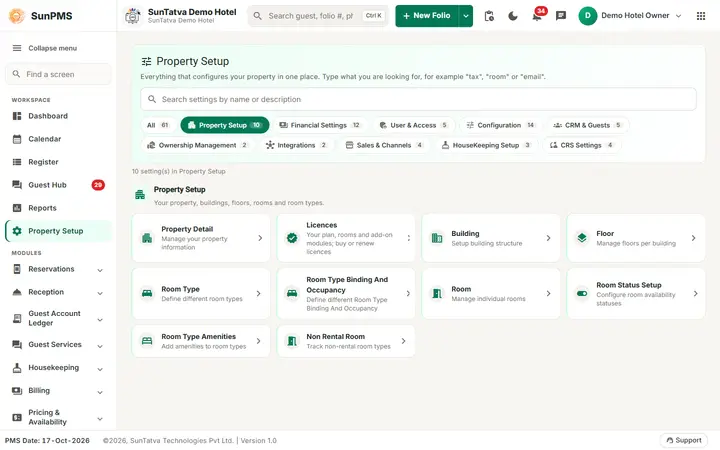Open Register in the sidebar

click(x=58, y=162)
